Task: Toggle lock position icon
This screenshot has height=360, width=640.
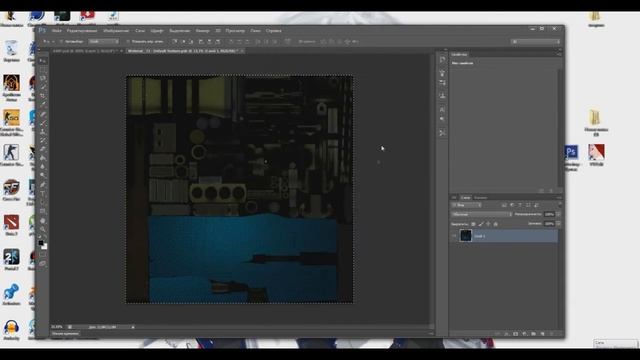Action: click(488, 224)
